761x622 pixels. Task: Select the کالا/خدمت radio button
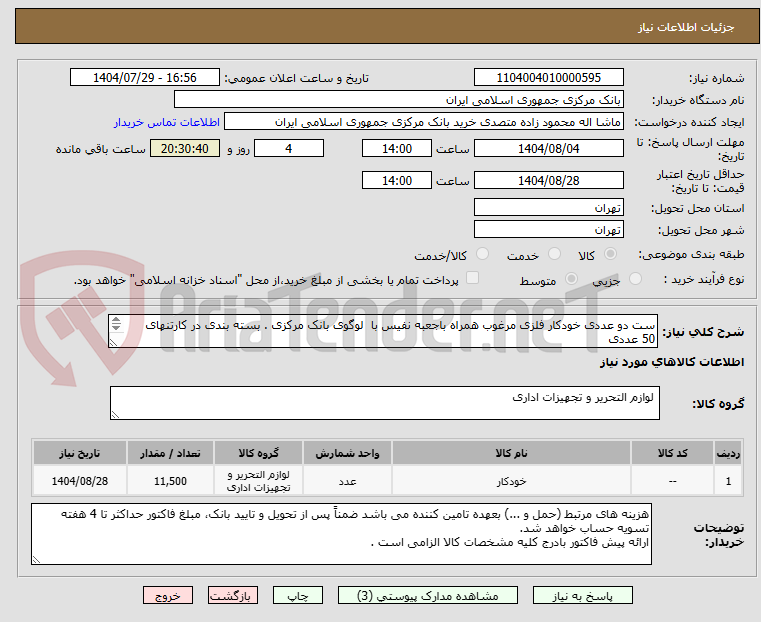(x=482, y=254)
